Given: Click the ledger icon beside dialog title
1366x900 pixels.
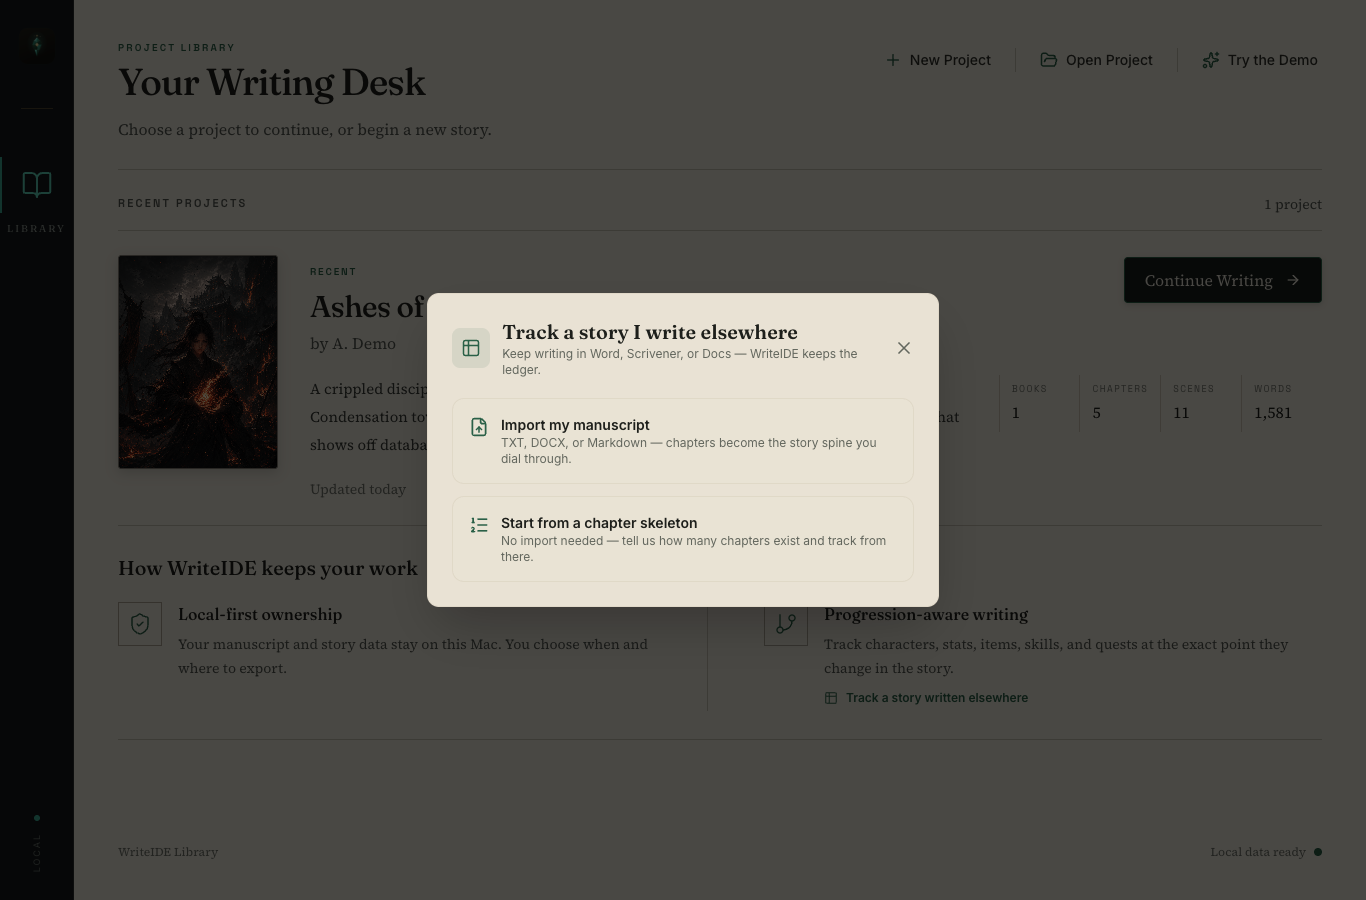Looking at the screenshot, I should [x=471, y=348].
